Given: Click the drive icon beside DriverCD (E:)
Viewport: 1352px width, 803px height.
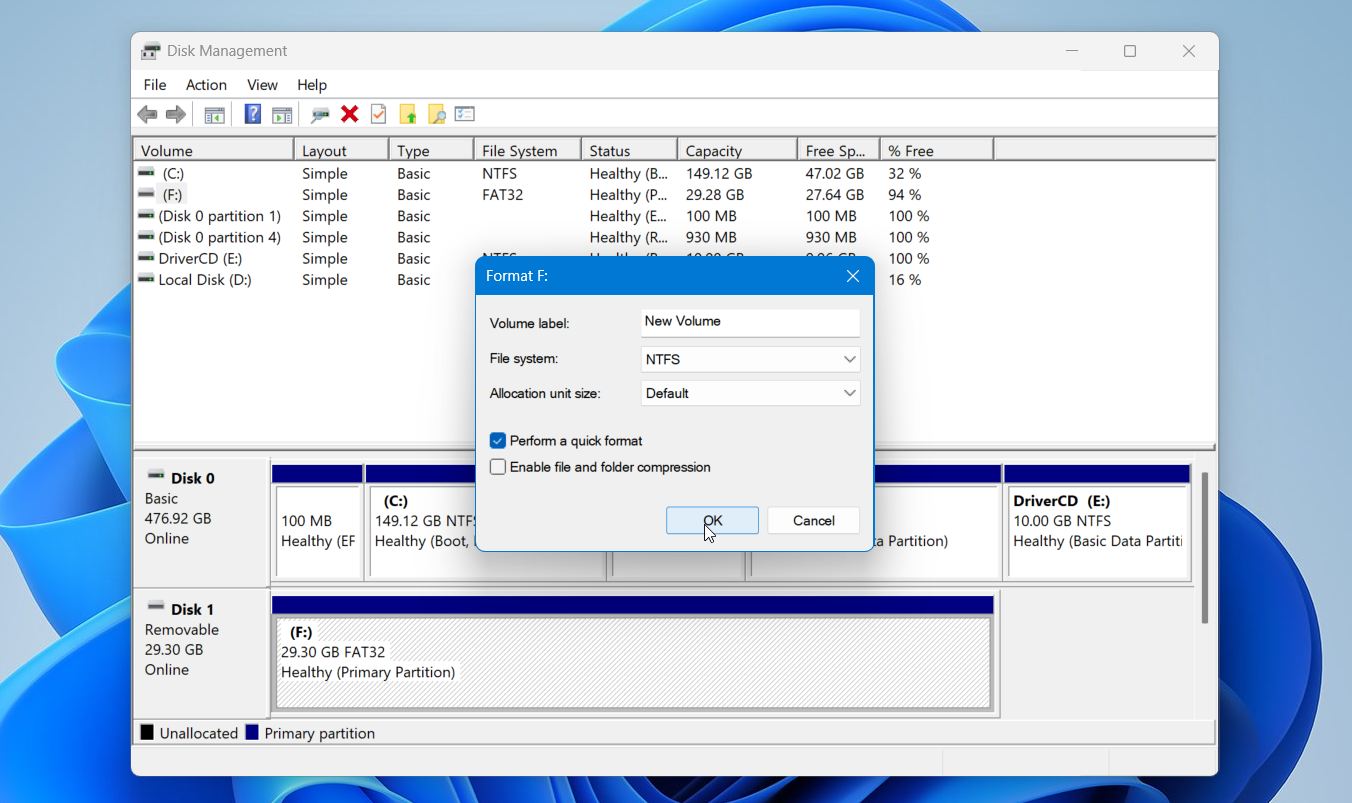Looking at the screenshot, I should coord(145,258).
